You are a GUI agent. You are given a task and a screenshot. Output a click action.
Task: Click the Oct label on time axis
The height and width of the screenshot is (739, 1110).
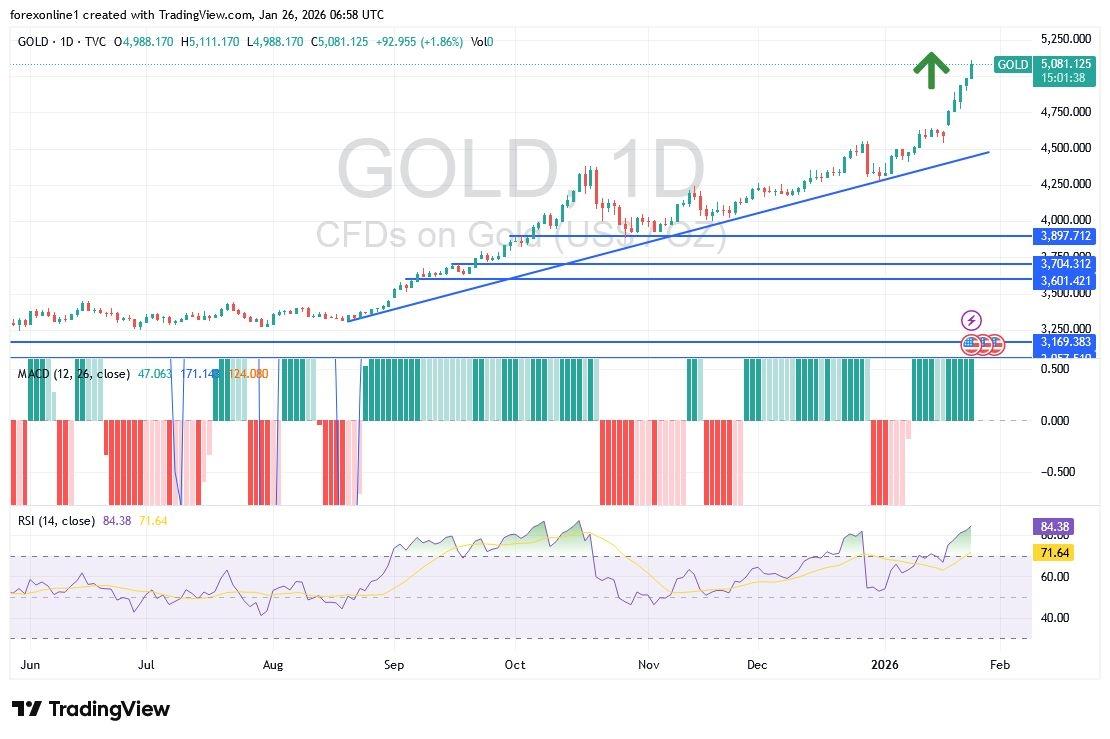514,665
